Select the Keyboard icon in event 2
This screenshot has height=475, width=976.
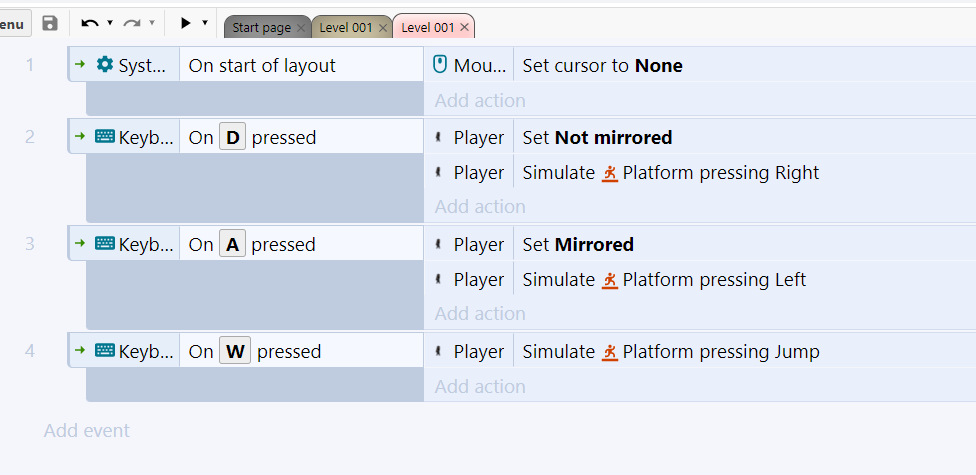pos(105,136)
